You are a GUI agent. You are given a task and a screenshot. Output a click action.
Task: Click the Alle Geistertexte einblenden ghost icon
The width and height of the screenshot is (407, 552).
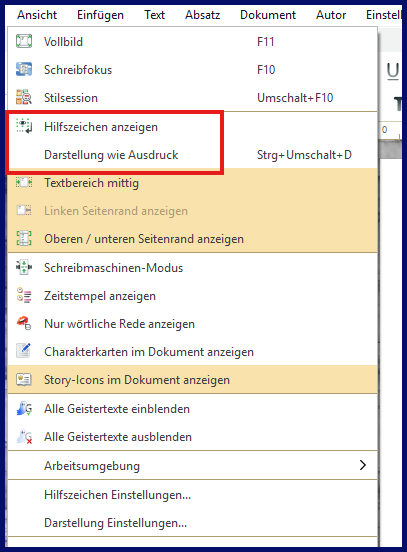24,408
